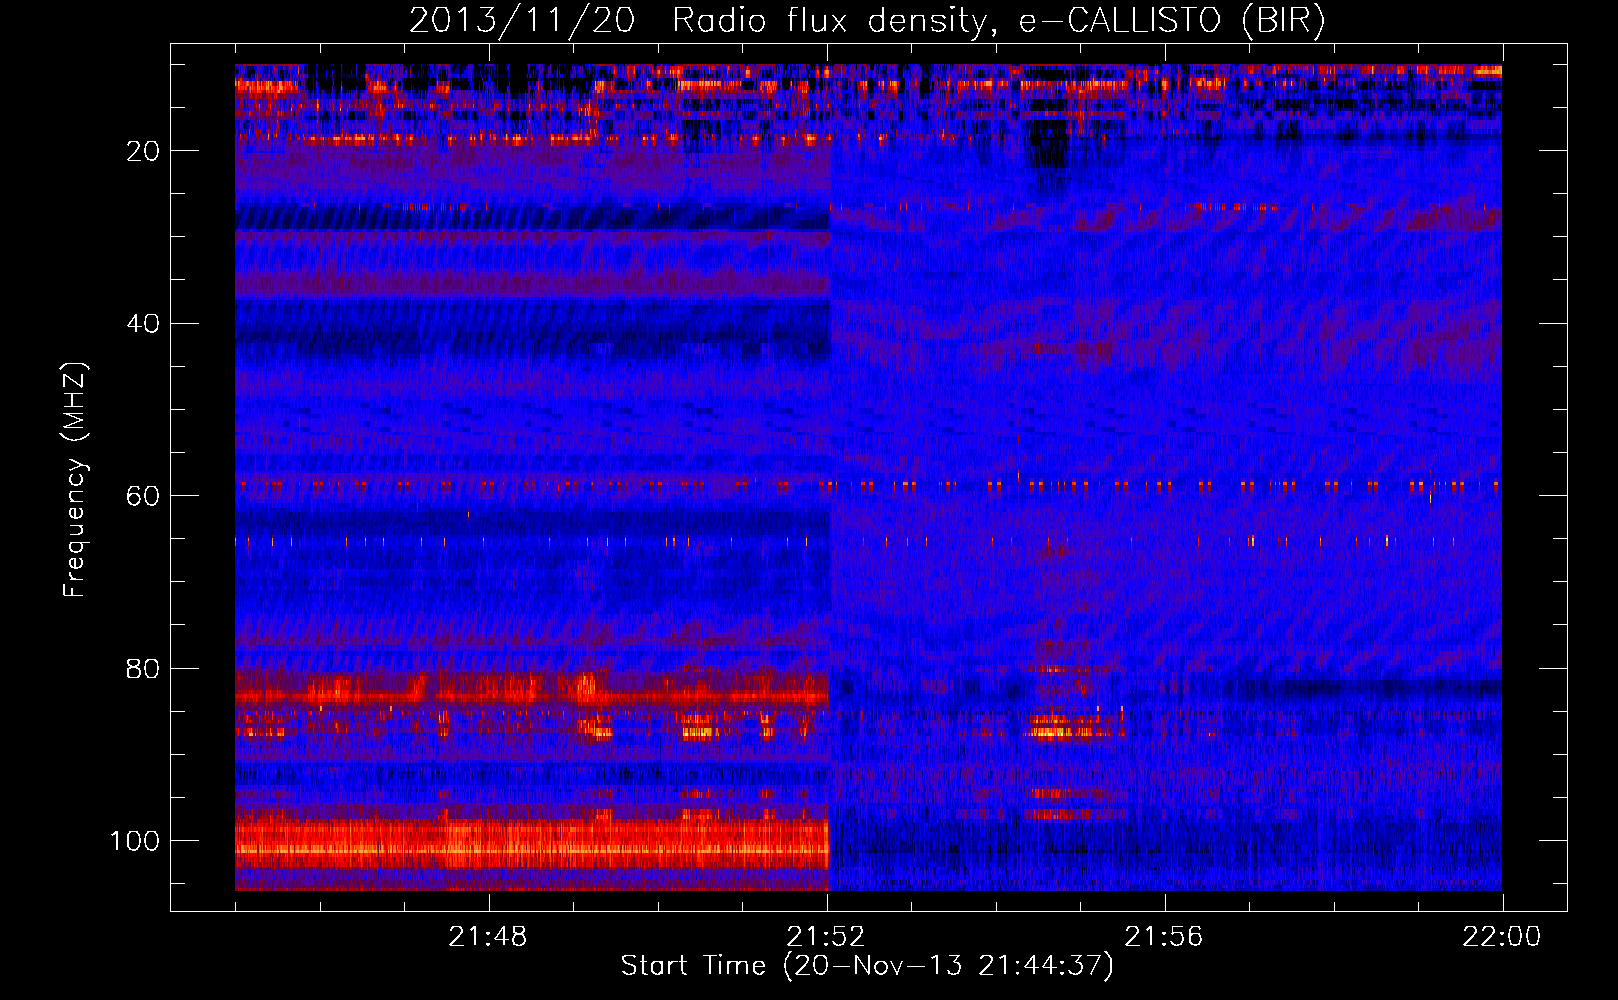
Task: Click the "21:48" time tick label
Action: point(488,937)
